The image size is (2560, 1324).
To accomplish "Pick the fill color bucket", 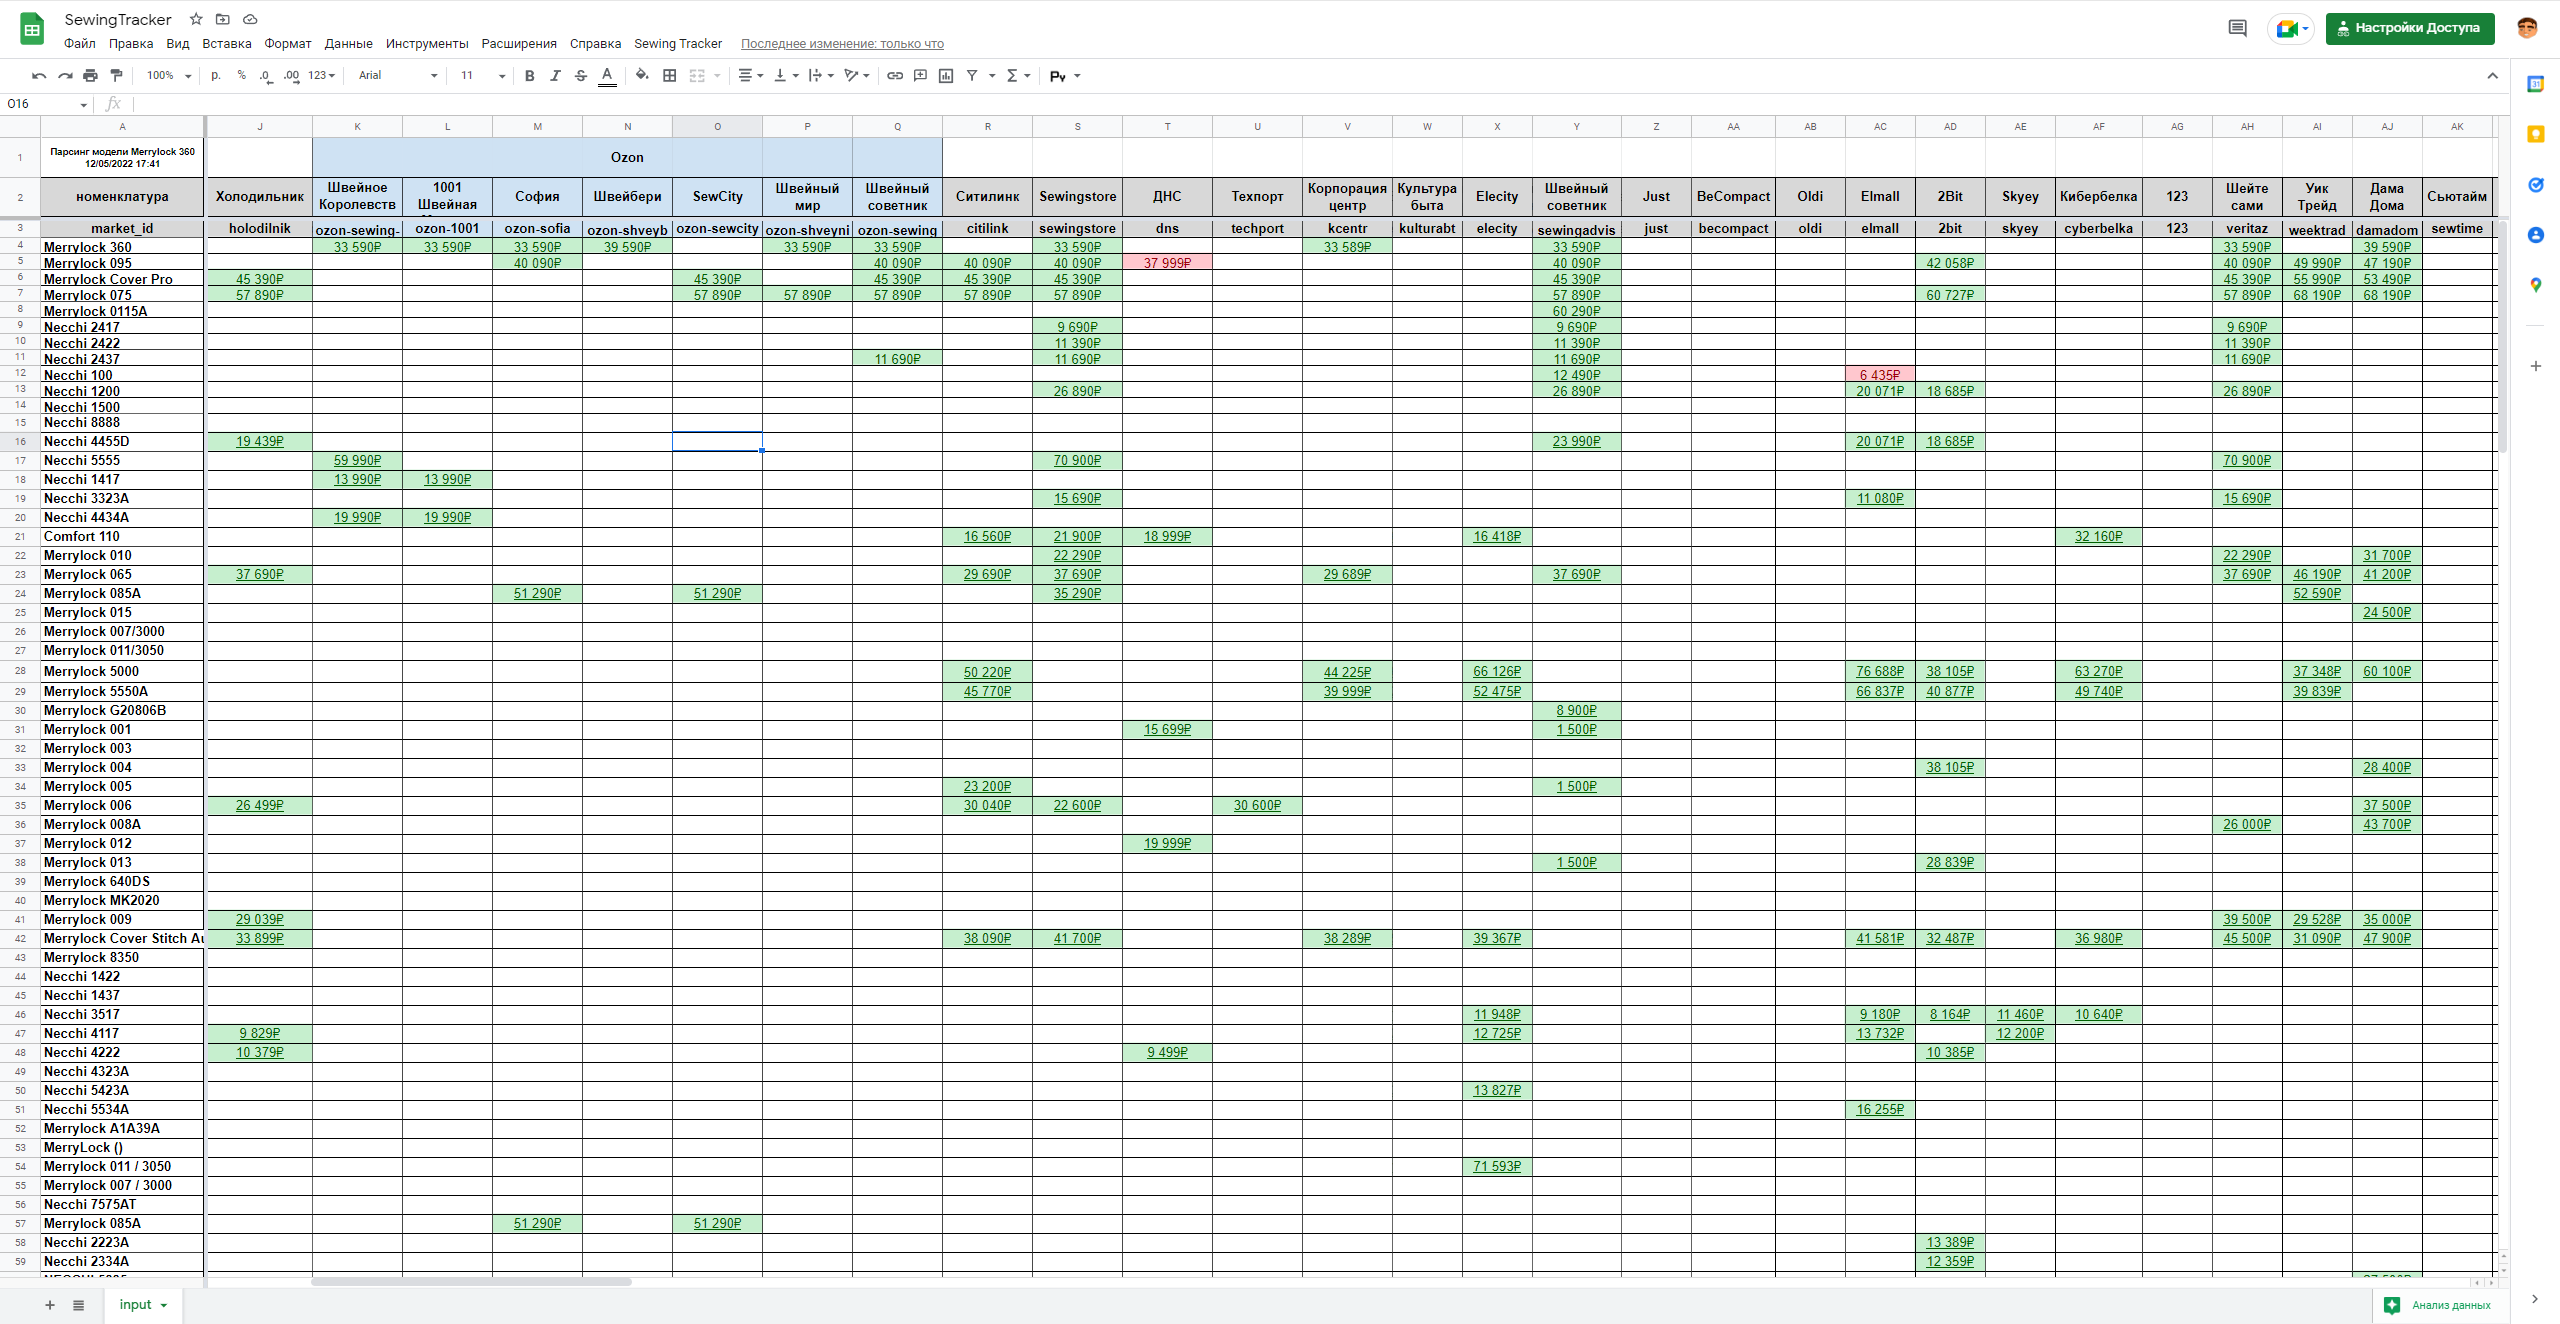I will pyautogui.click(x=642, y=75).
